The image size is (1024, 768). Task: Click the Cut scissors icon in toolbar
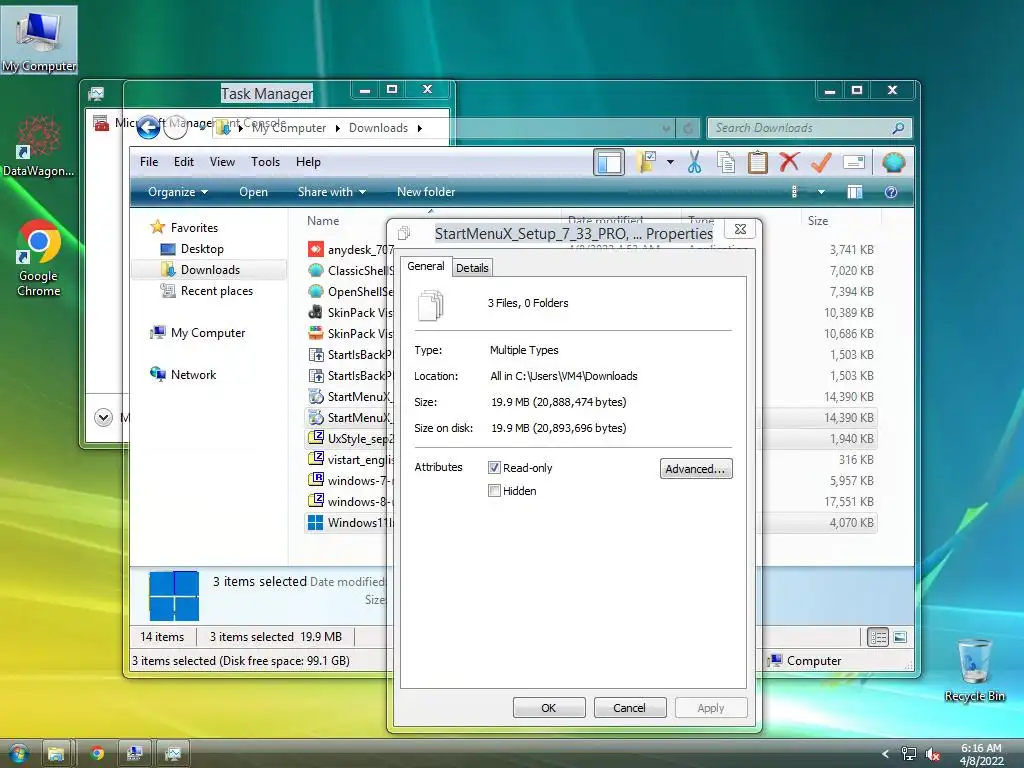(x=694, y=162)
